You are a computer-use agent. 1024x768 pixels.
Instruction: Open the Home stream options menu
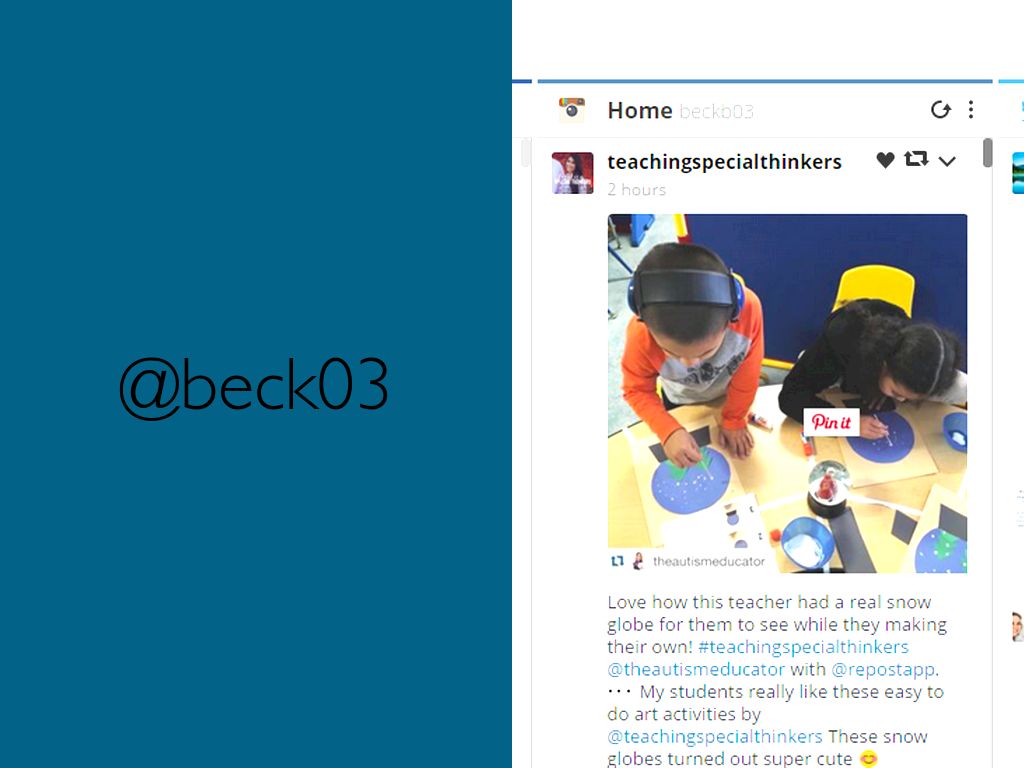coord(971,110)
